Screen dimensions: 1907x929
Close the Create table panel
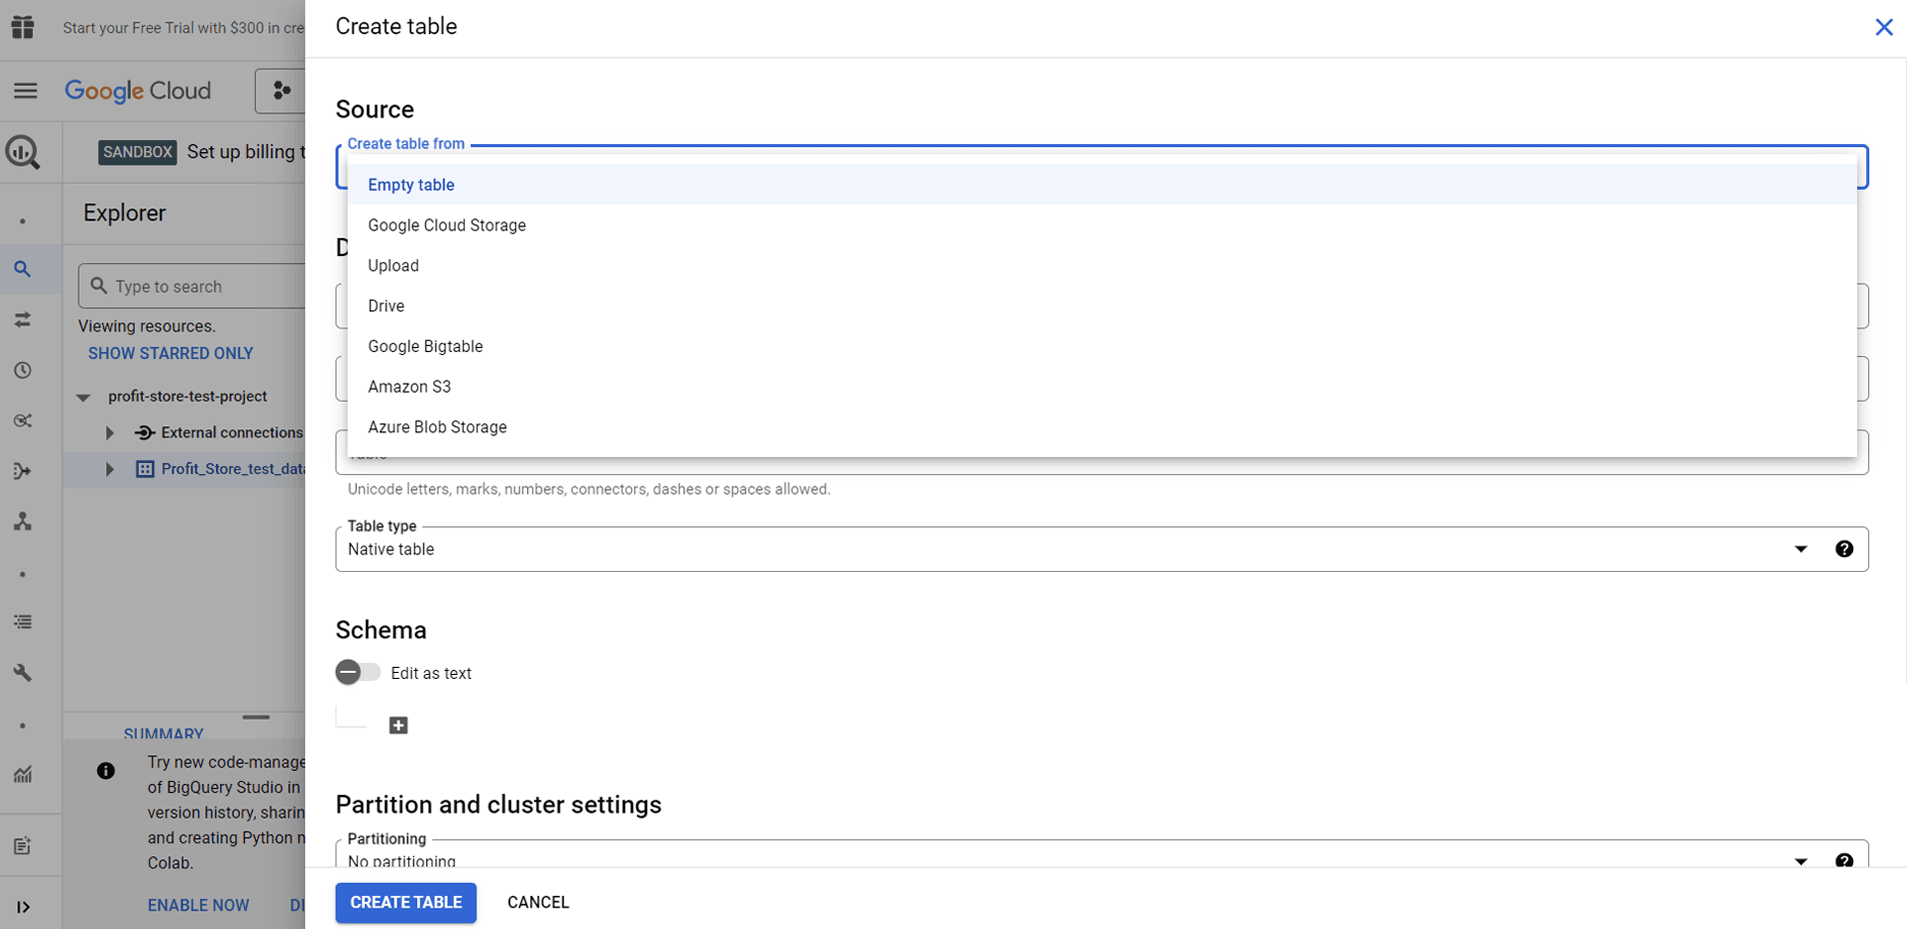tap(1883, 27)
